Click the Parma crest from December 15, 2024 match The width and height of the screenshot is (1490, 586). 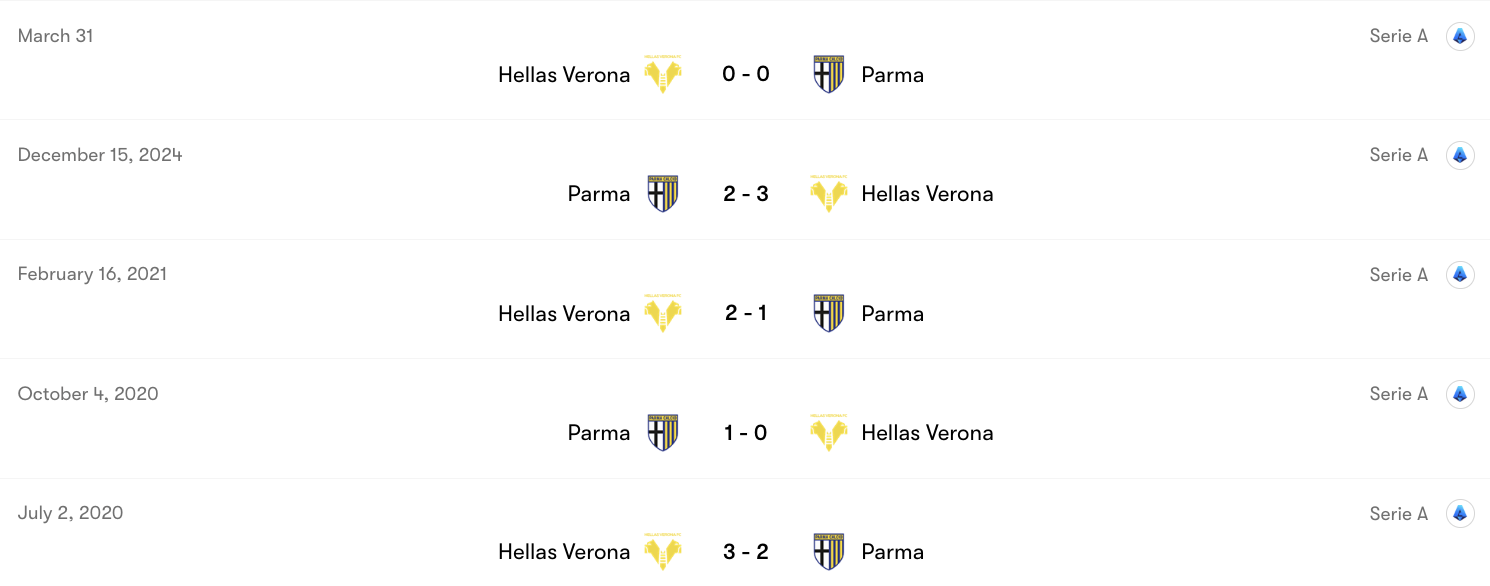point(663,192)
